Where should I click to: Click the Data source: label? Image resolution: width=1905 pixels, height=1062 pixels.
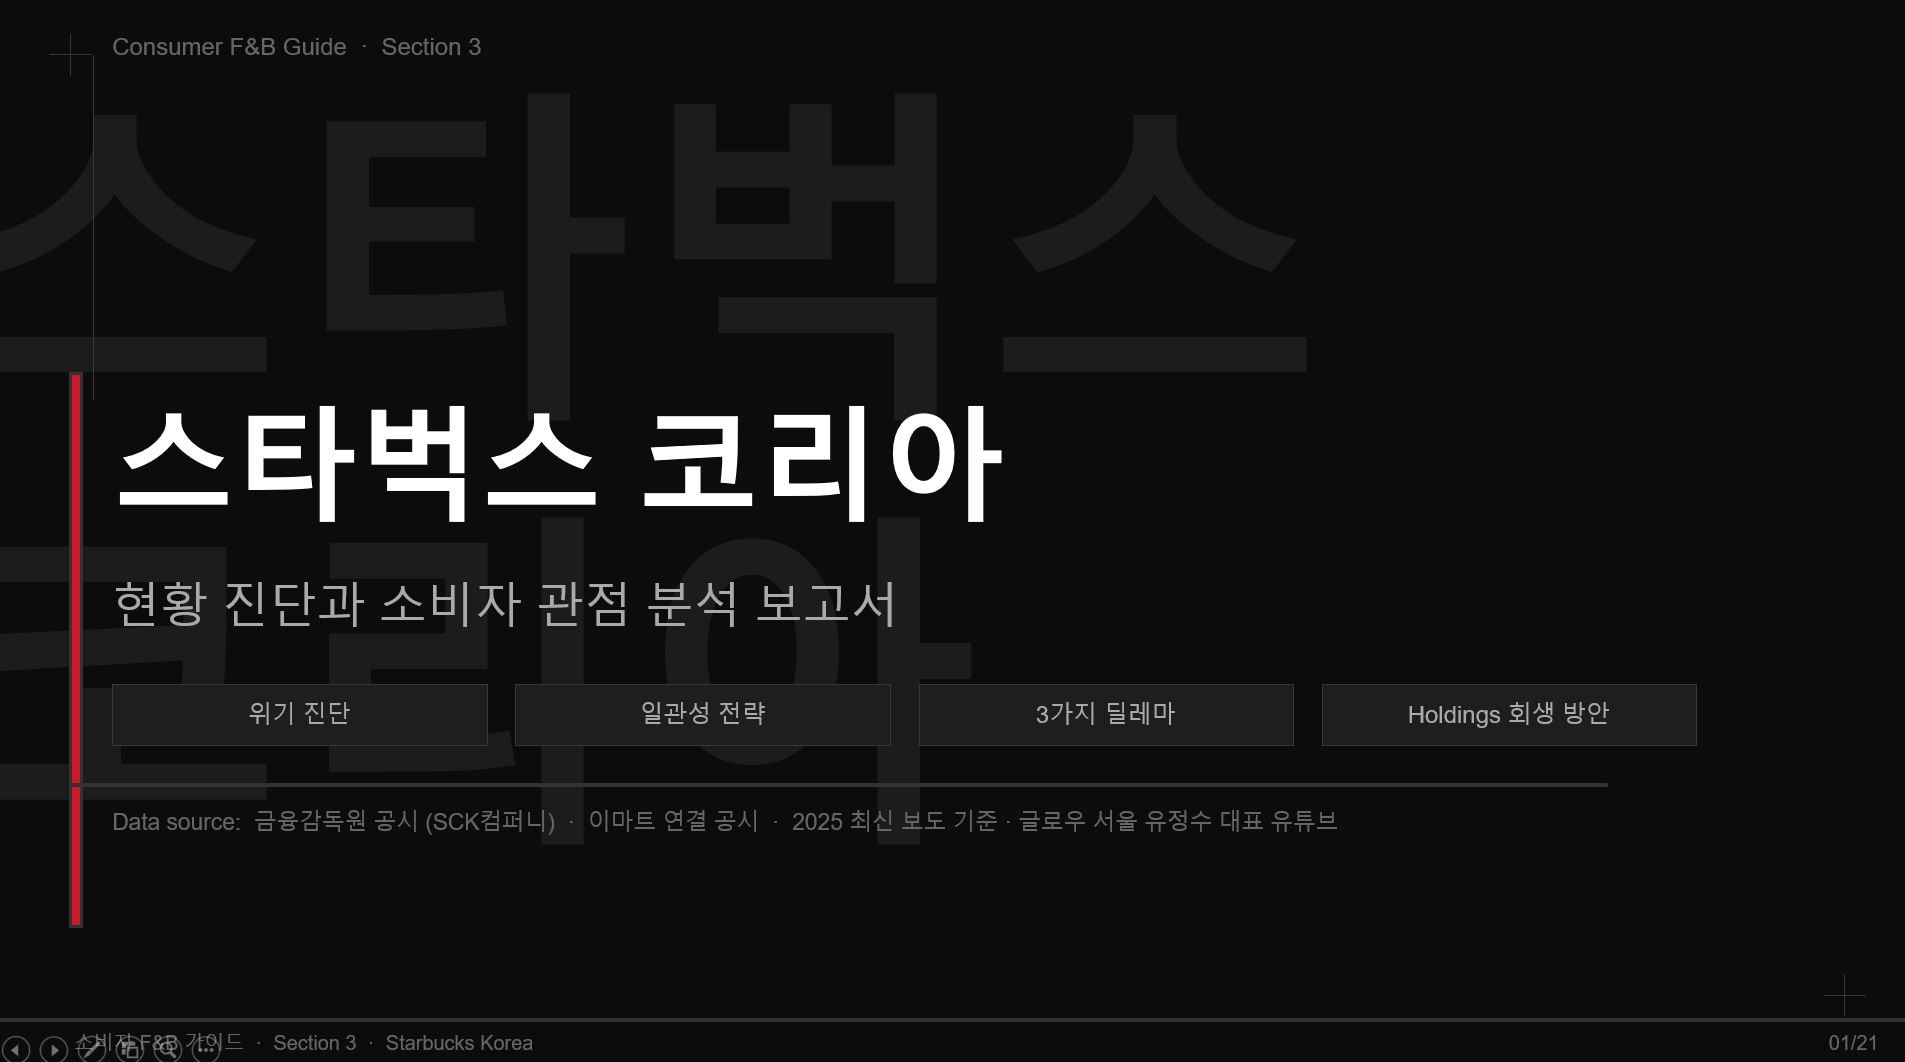click(176, 822)
